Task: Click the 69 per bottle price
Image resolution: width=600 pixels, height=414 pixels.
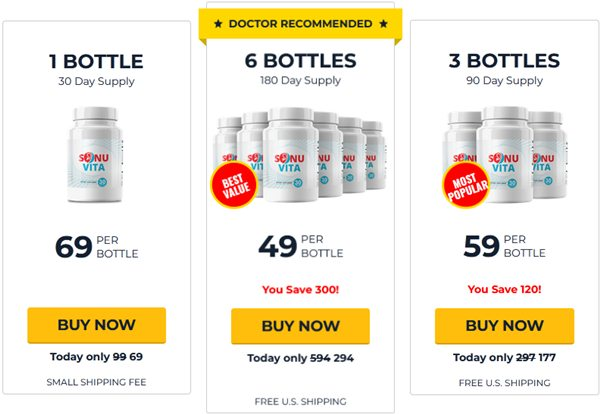Action: [96, 247]
